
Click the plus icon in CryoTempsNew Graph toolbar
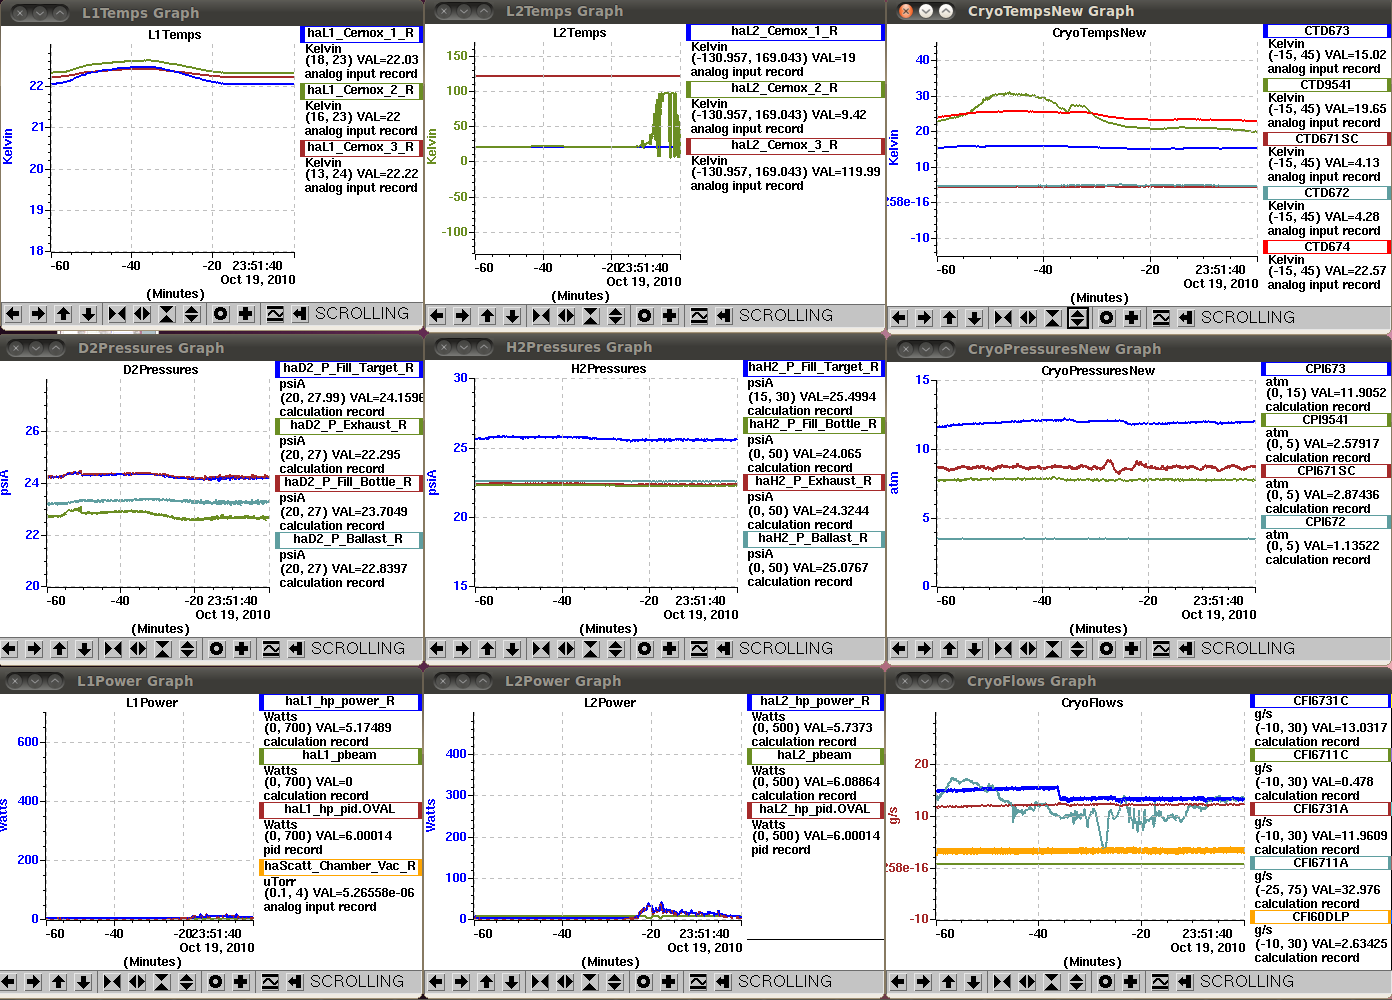[x=1132, y=318]
